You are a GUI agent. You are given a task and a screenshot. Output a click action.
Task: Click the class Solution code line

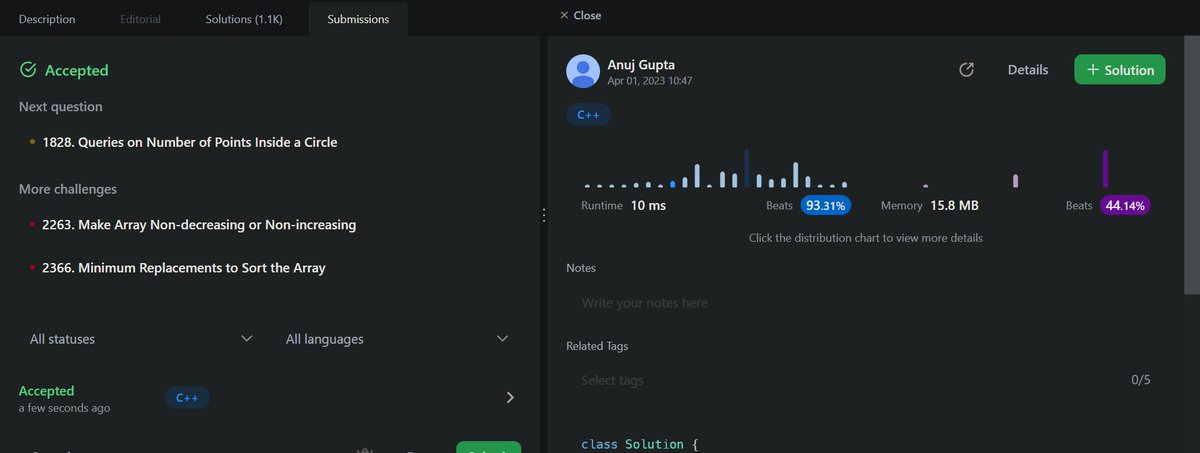638,444
